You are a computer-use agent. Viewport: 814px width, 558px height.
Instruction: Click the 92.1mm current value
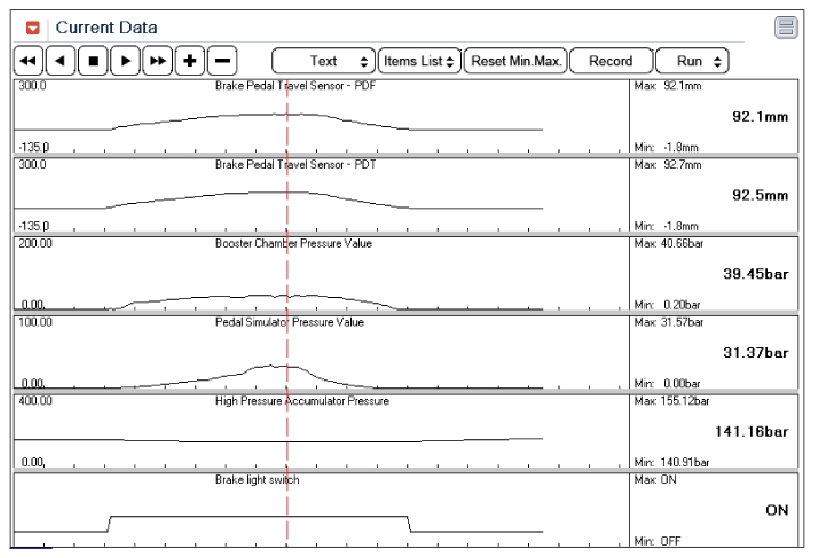760,117
